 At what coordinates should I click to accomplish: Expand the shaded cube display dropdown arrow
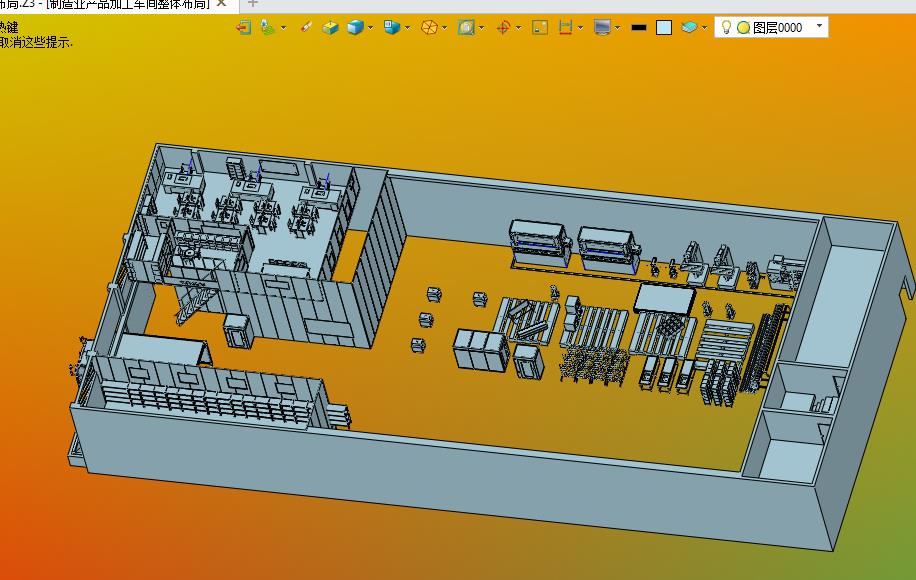point(370,28)
